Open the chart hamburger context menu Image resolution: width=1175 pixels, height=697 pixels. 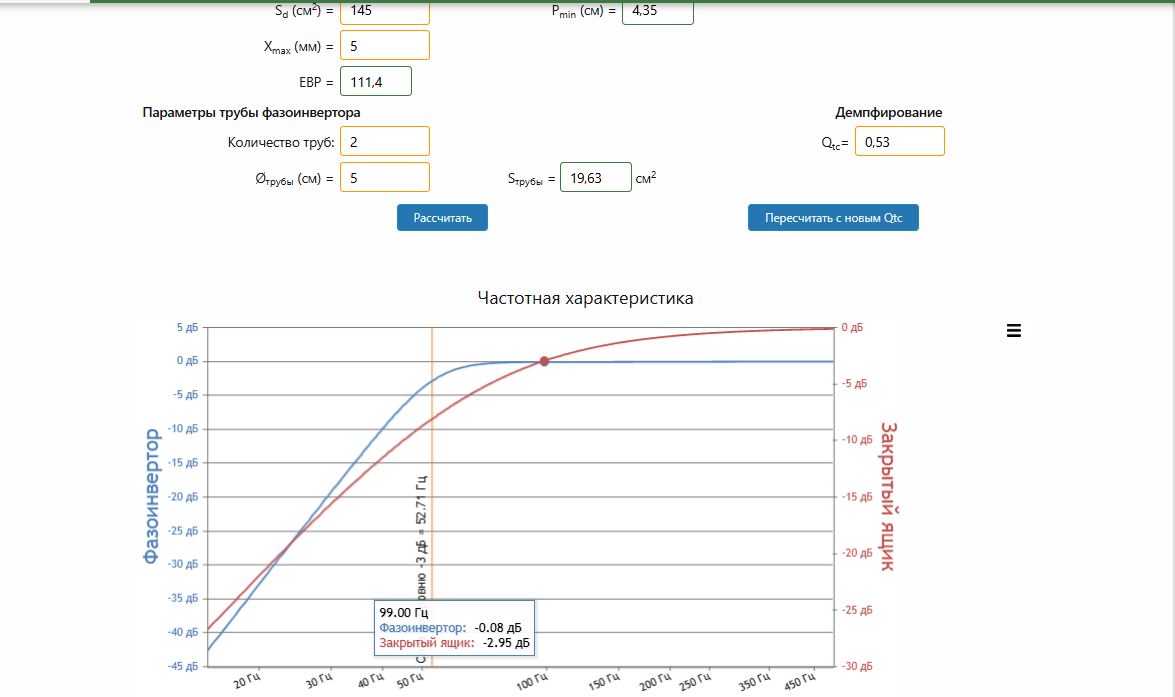(1013, 331)
